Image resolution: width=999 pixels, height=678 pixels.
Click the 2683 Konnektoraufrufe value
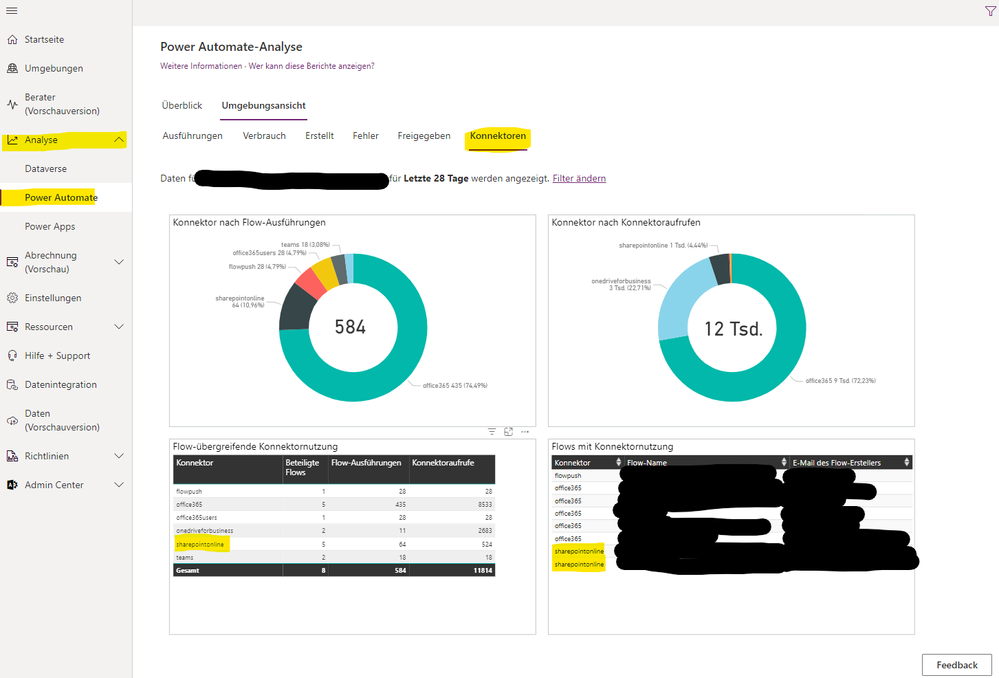[x=485, y=530]
